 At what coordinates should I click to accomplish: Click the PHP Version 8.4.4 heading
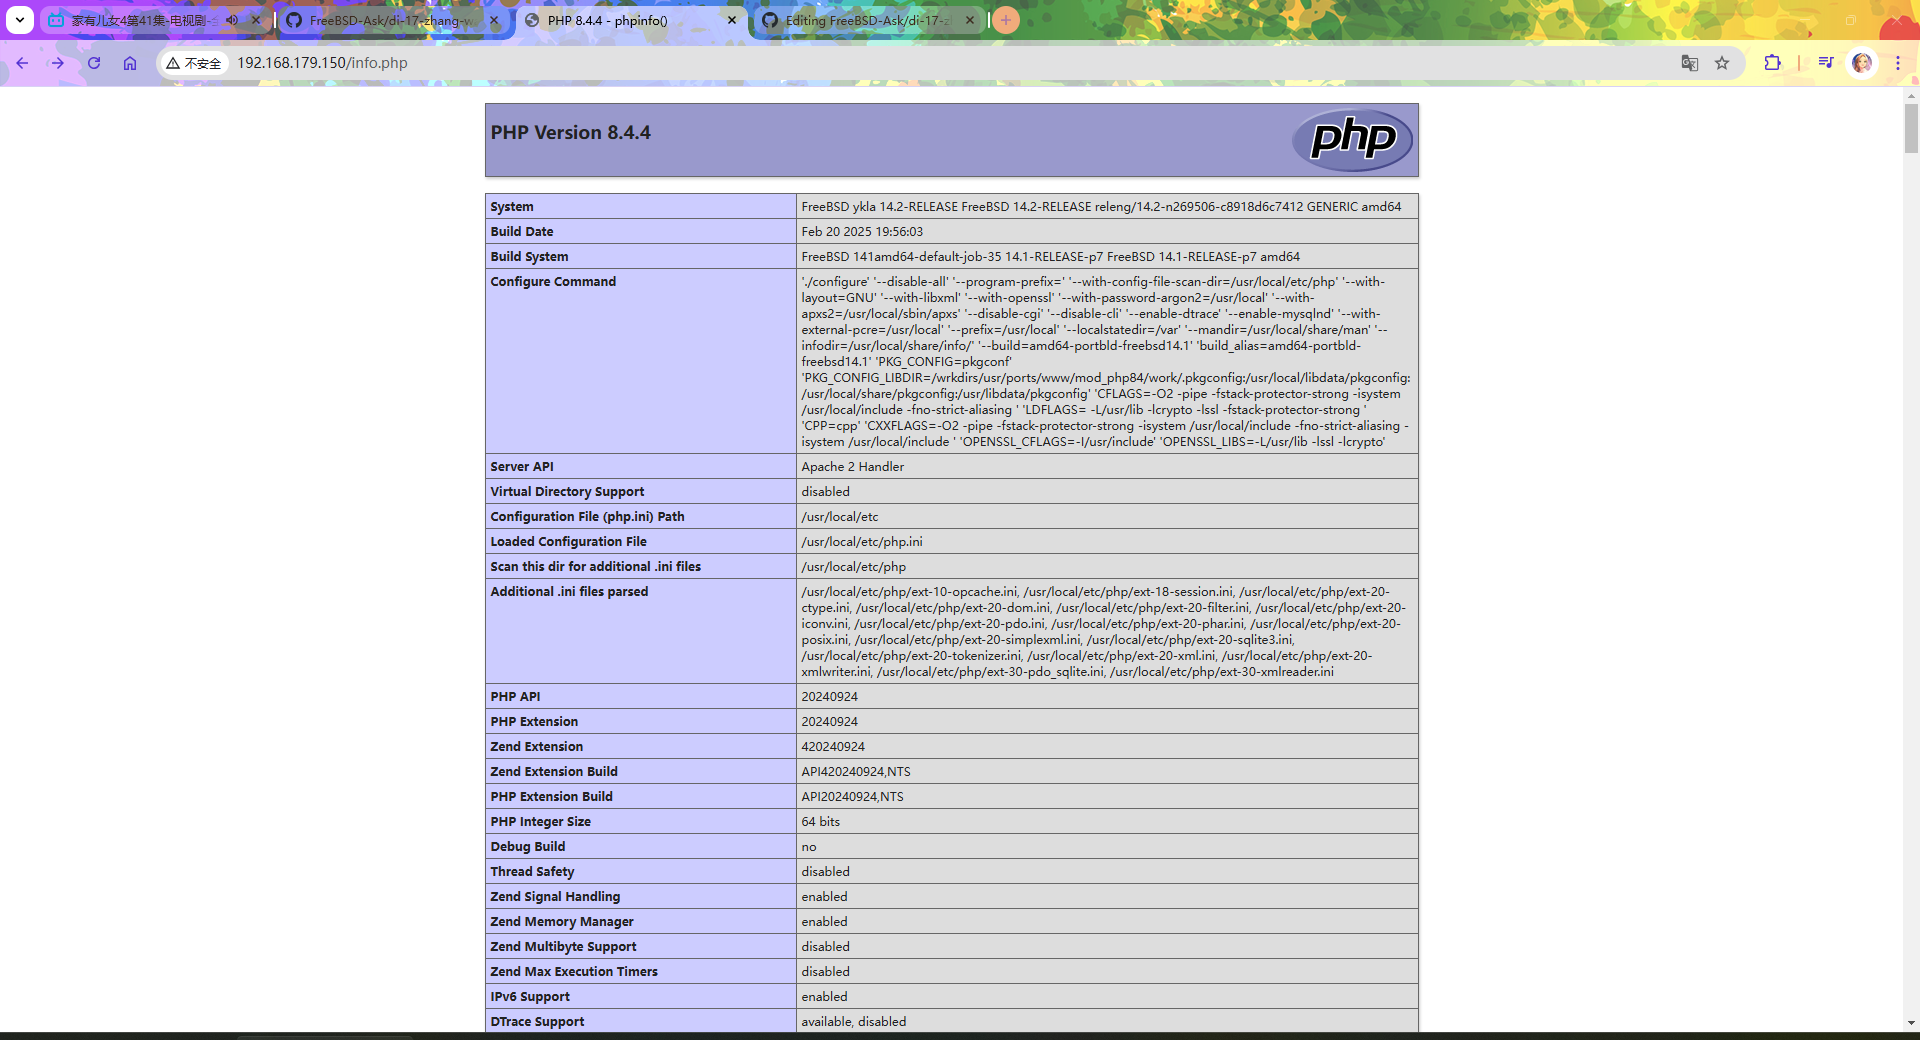point(570,133)
